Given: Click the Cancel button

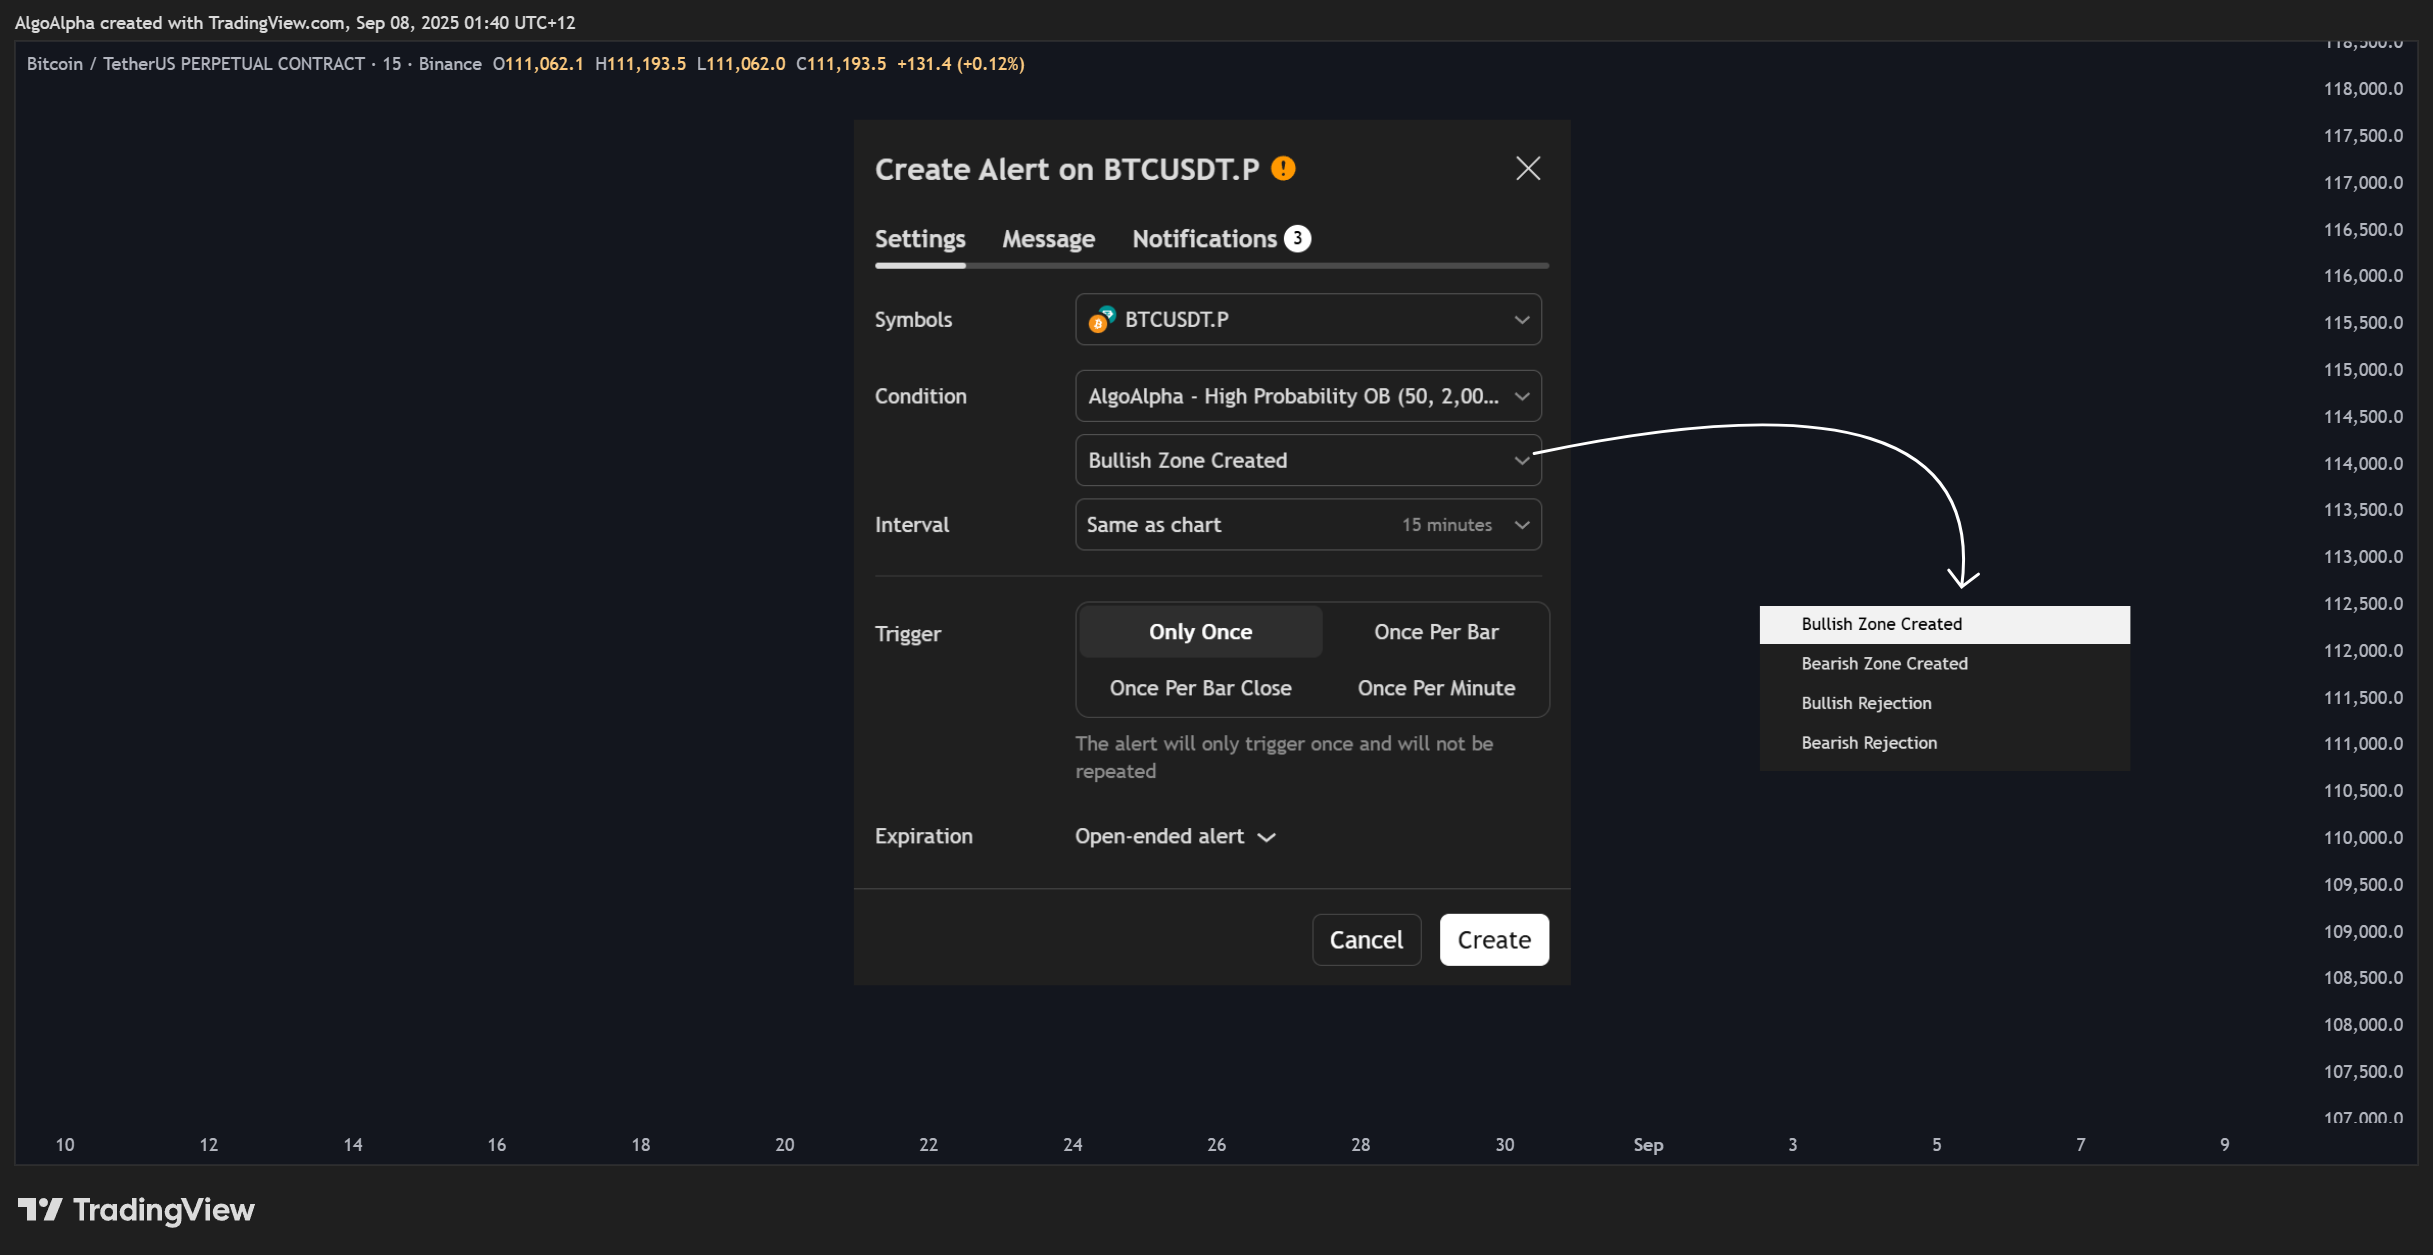Looking at the screenshot, I should click(1366, 939).
